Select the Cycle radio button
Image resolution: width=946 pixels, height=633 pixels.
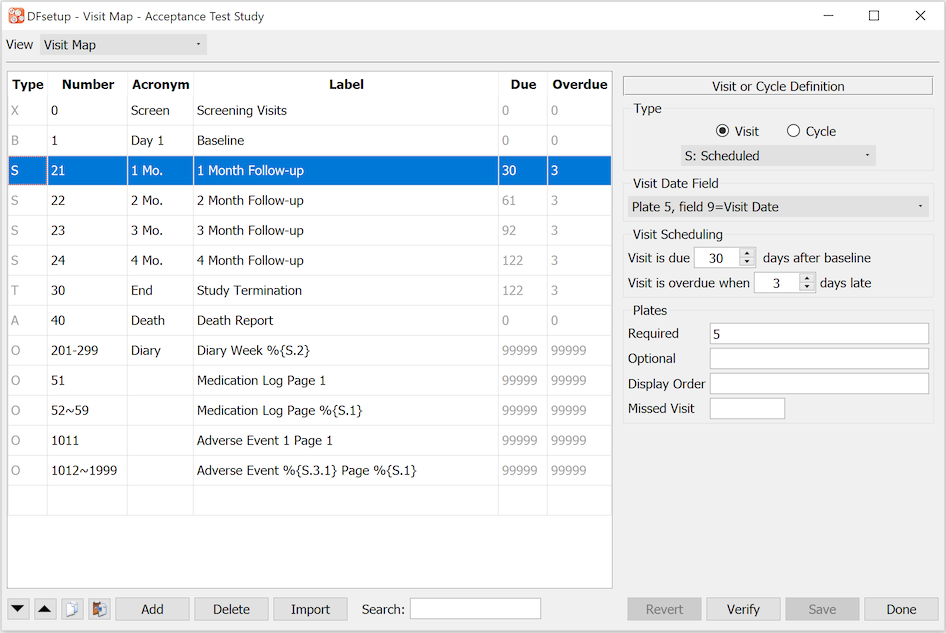pyautogui.click(x=794, y=131)
